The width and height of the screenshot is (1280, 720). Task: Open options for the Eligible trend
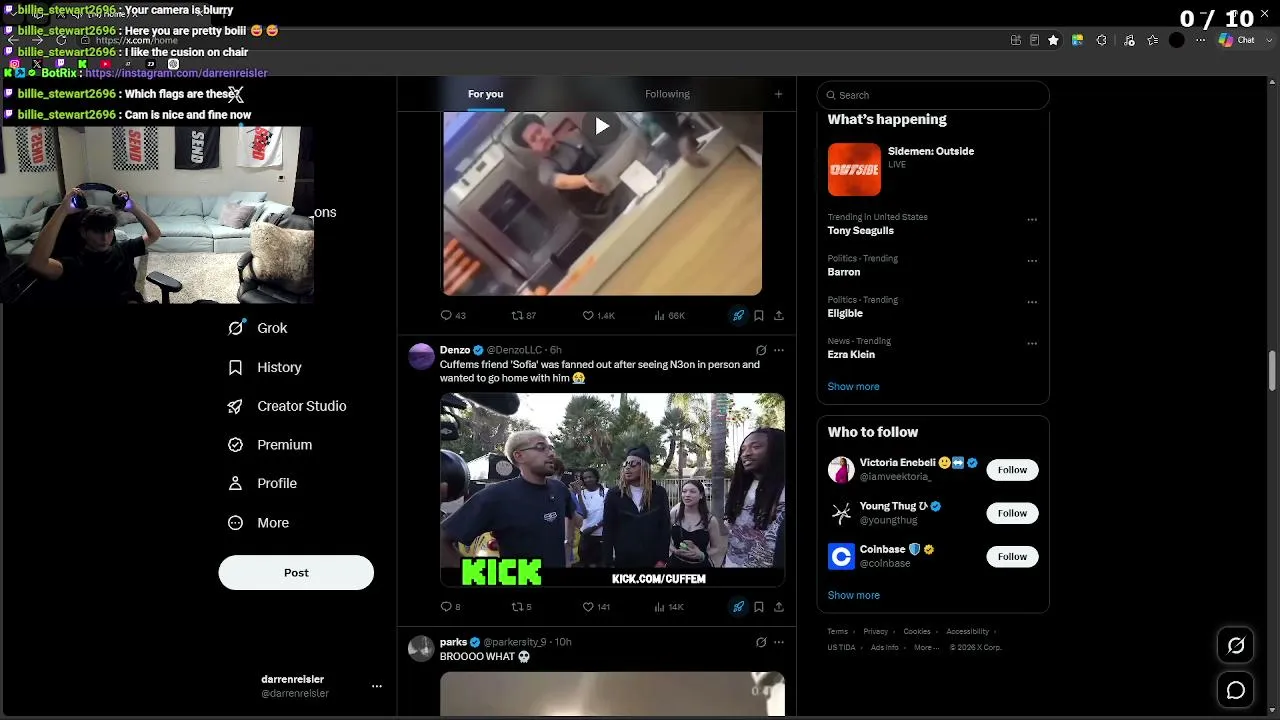1032,302
